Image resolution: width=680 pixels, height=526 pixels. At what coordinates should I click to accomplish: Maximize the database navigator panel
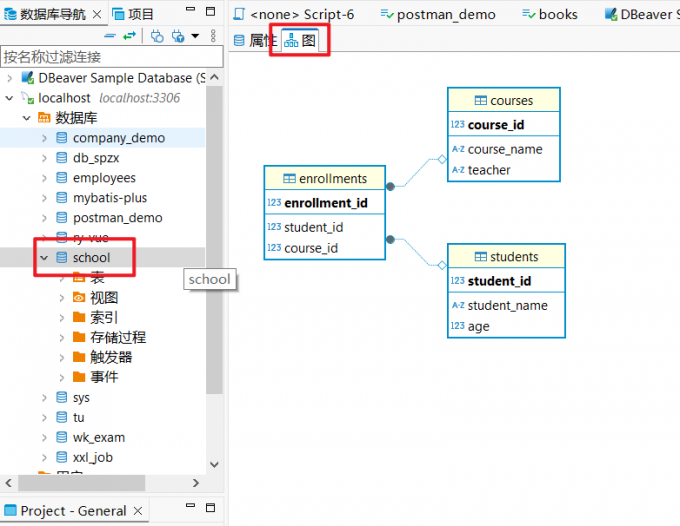click(x=210, y=11)
